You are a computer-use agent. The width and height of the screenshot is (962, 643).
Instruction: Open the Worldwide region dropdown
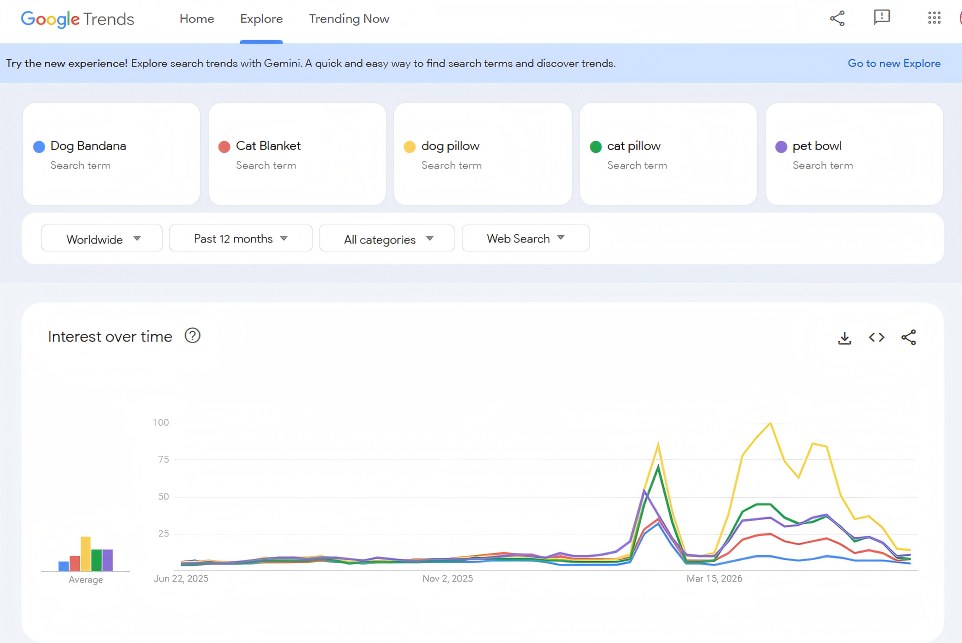[x=102, y=238]
